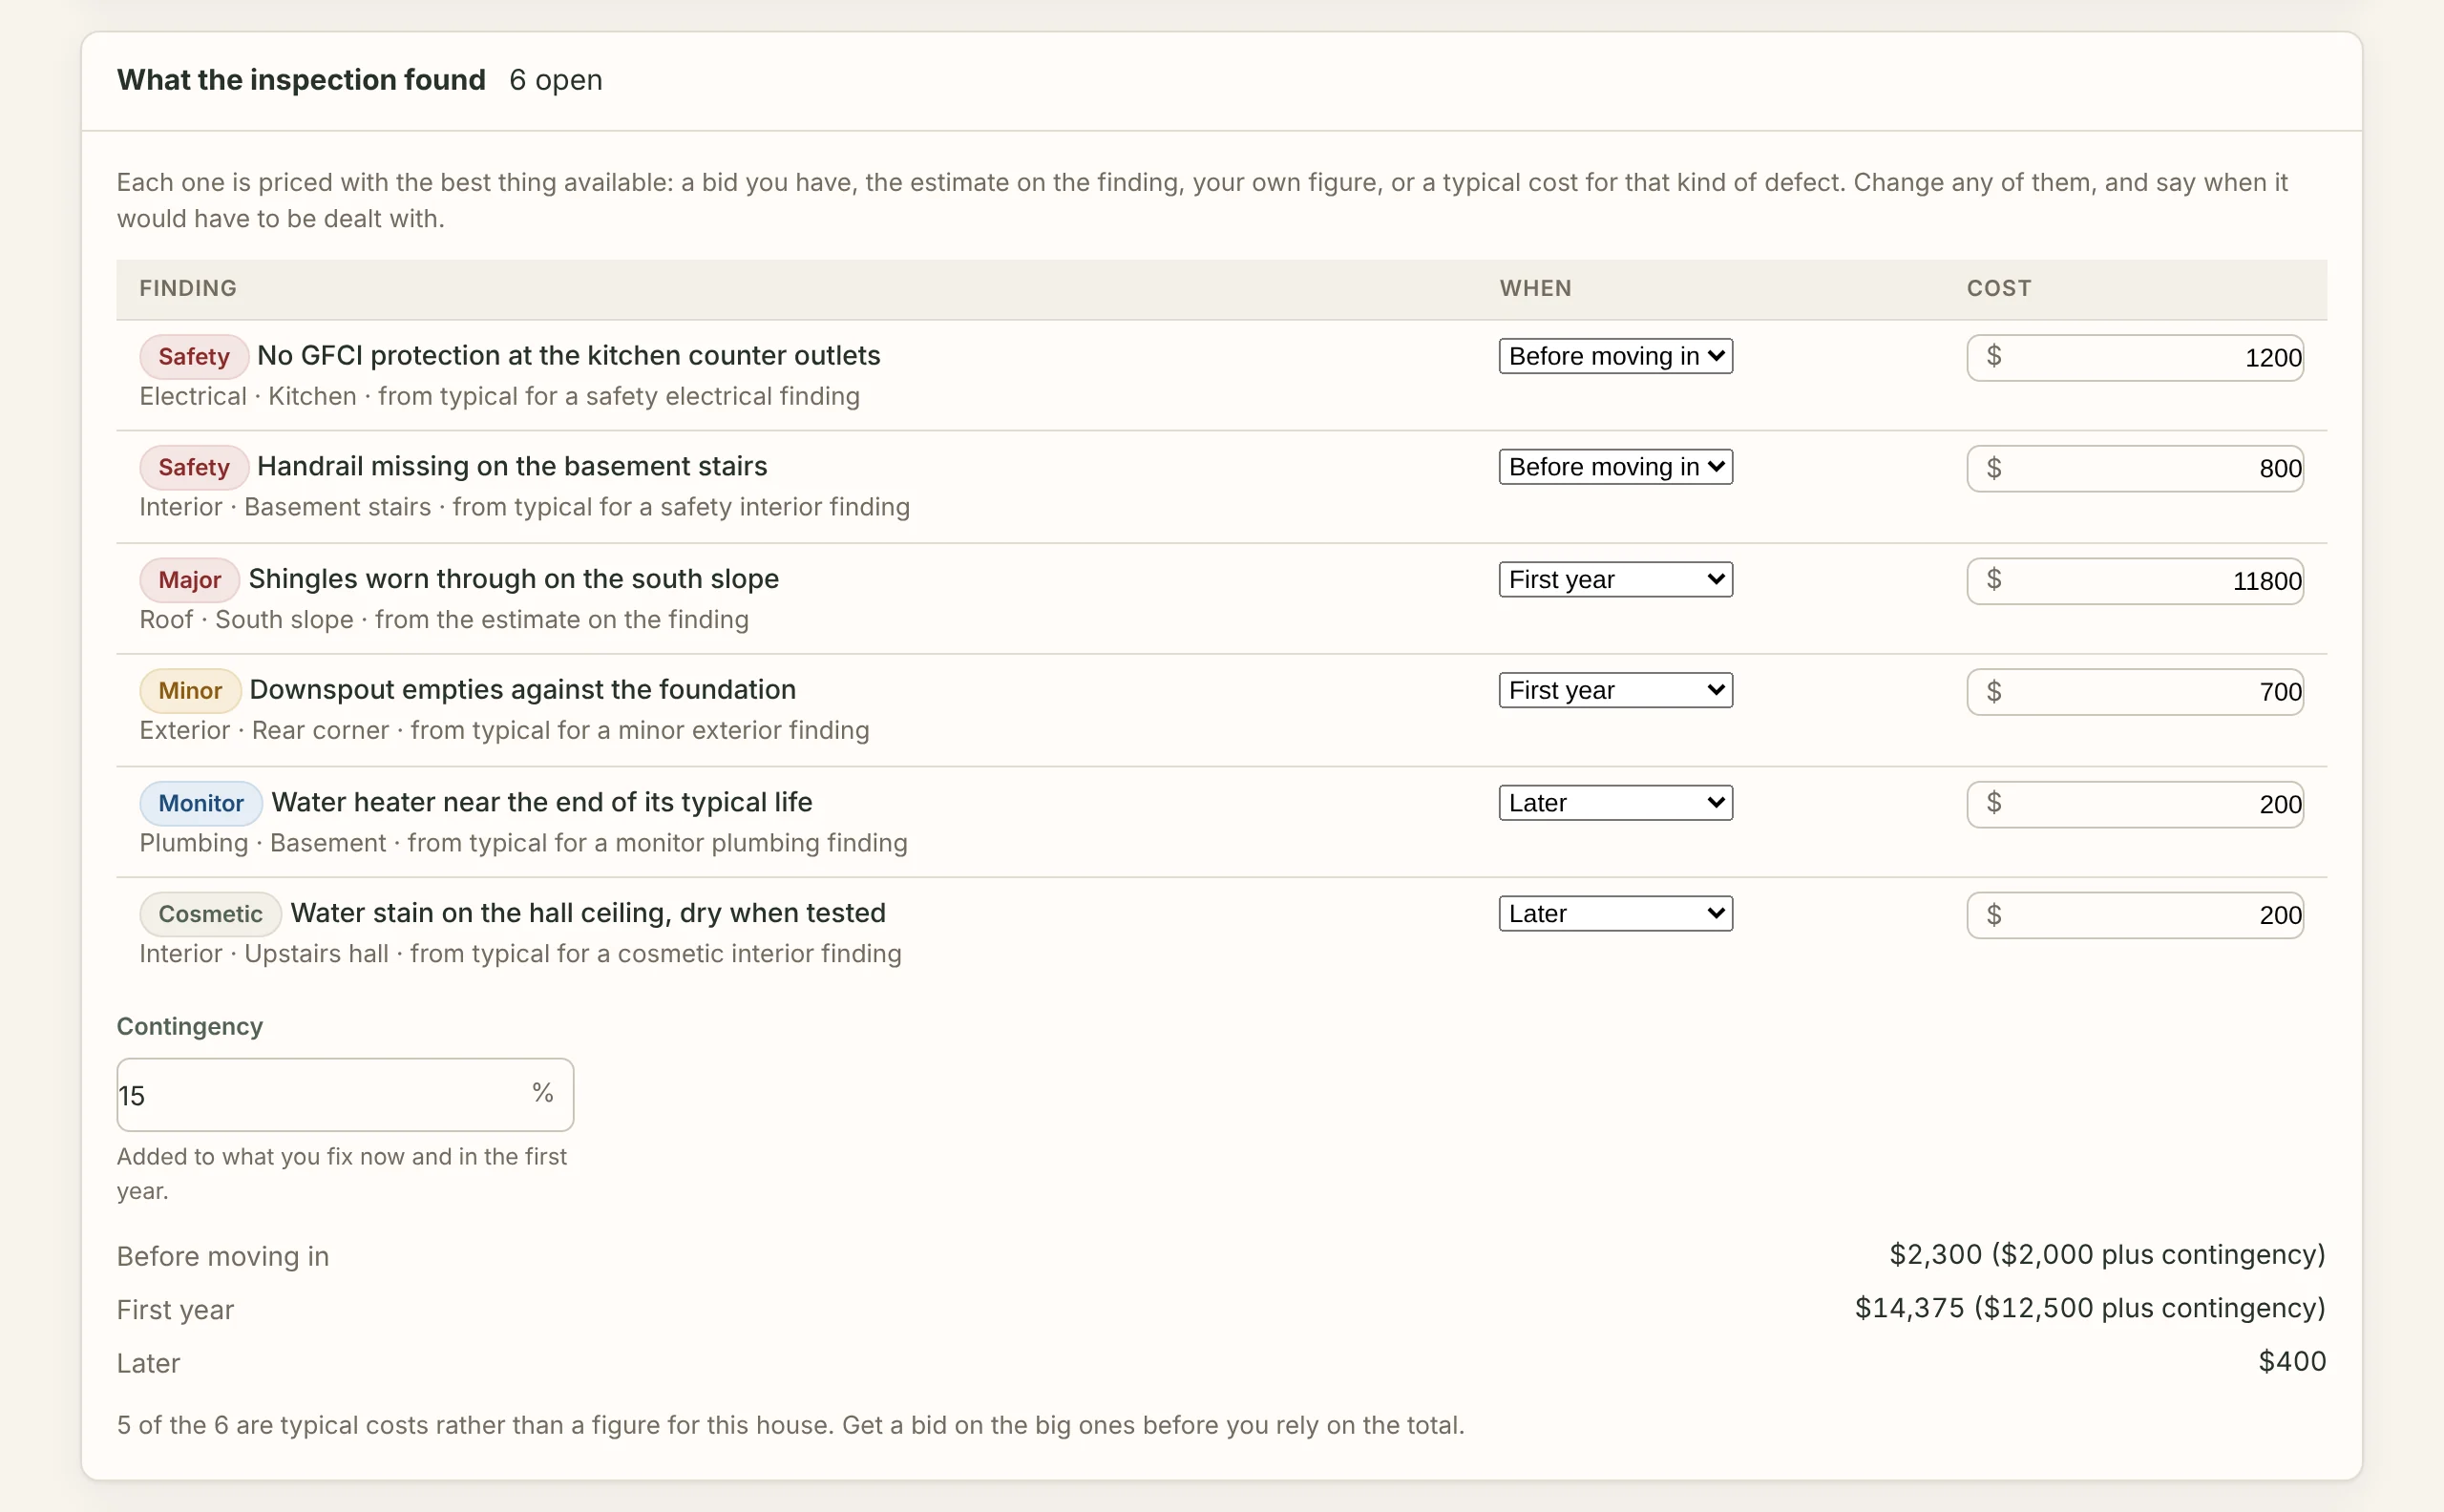Click the Safety badge on the GFCI finding
Image resolution: width=2444 pixels, height=1512 pixels.
[x=194, y=357]
